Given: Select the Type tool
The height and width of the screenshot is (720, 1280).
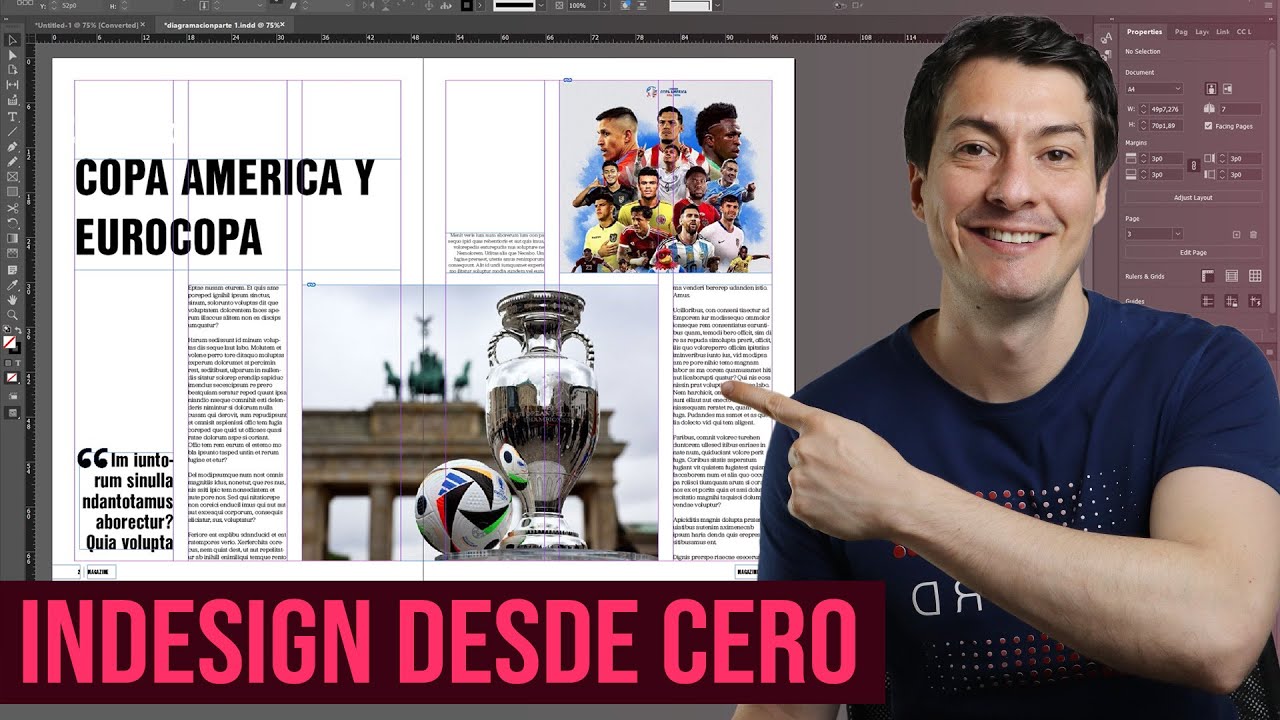Looking at the screenshot, I should pyautogui.click(x=12, y=117).
